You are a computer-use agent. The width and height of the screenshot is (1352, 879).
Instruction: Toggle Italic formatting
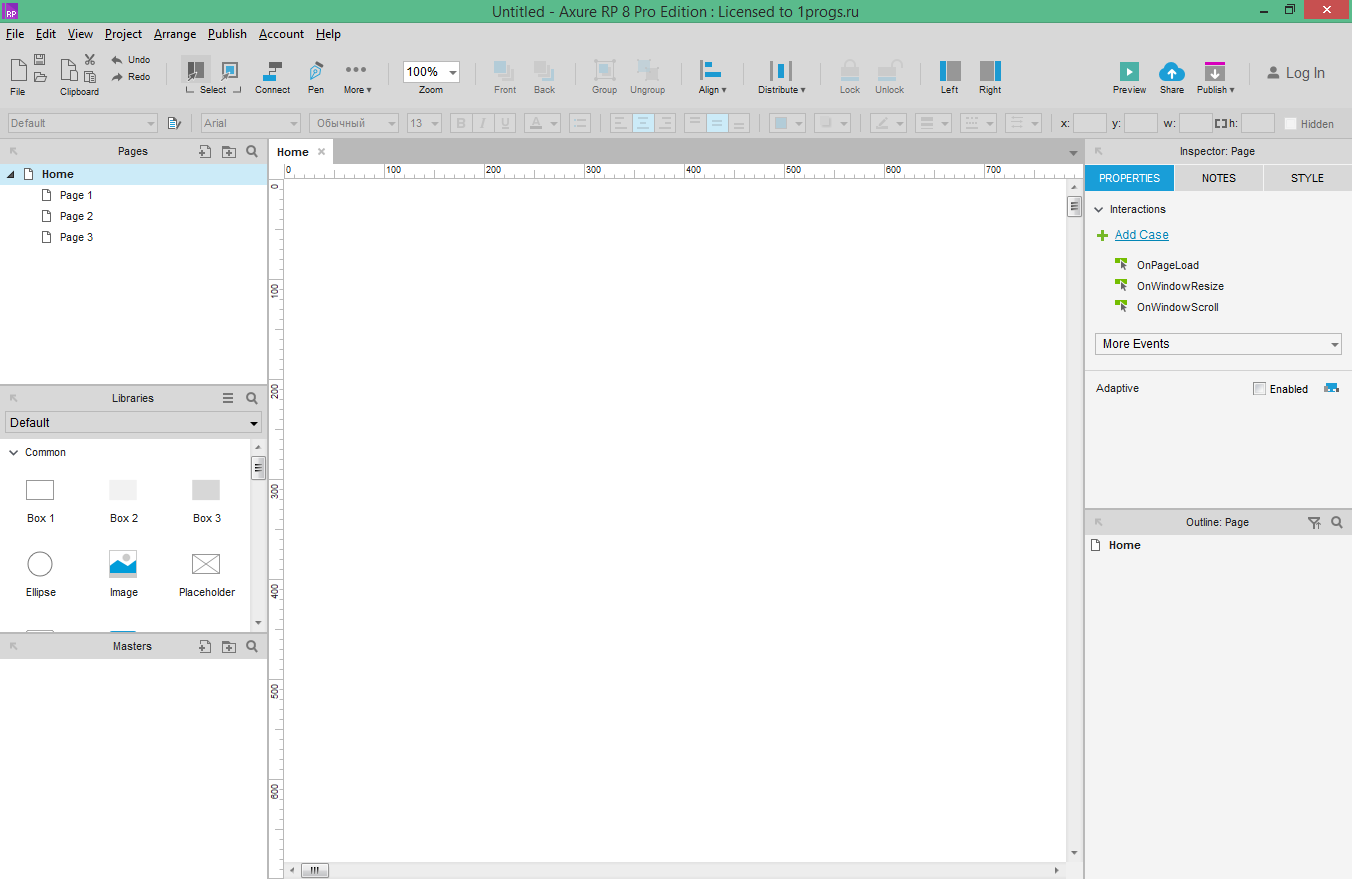pyautogui.click(x=483, y=124)
